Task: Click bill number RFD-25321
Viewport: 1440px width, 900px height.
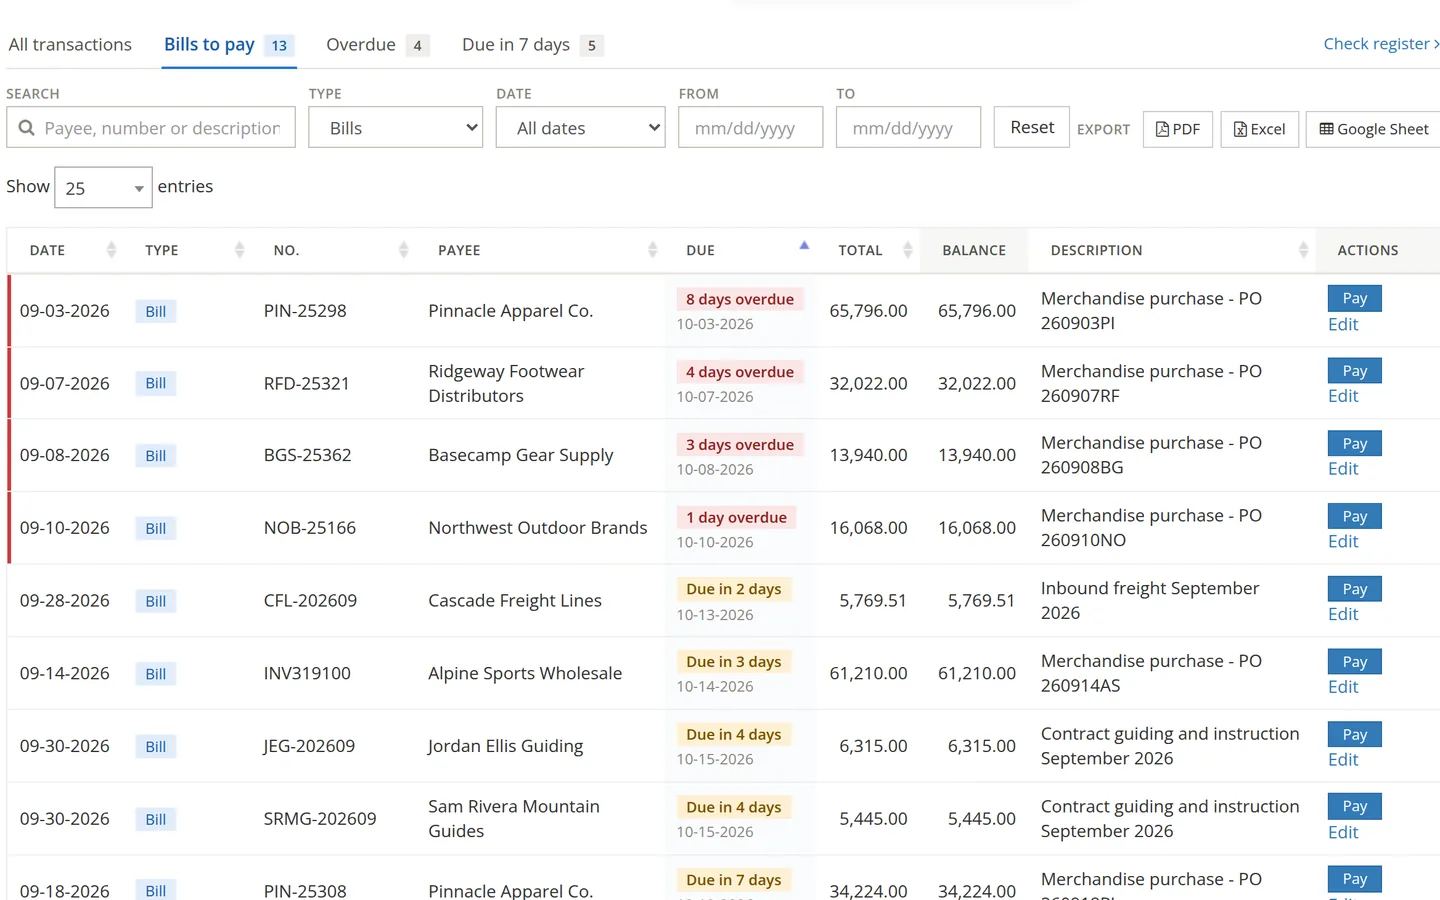Action: pos(307,383)
